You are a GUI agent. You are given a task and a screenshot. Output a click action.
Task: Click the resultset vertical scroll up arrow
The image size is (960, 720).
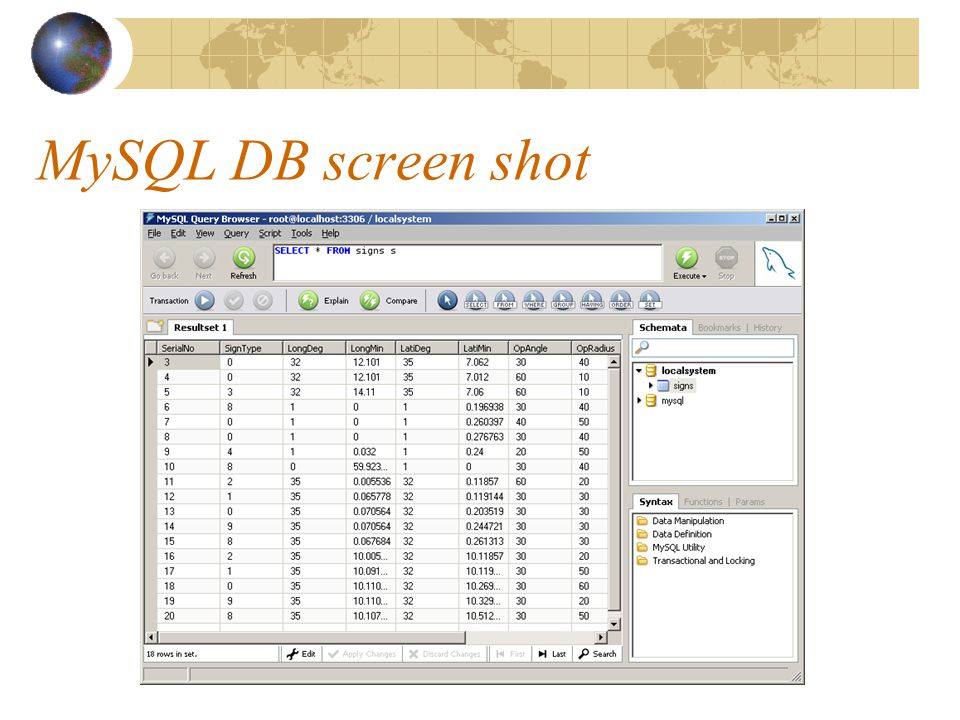pos(614,362)
